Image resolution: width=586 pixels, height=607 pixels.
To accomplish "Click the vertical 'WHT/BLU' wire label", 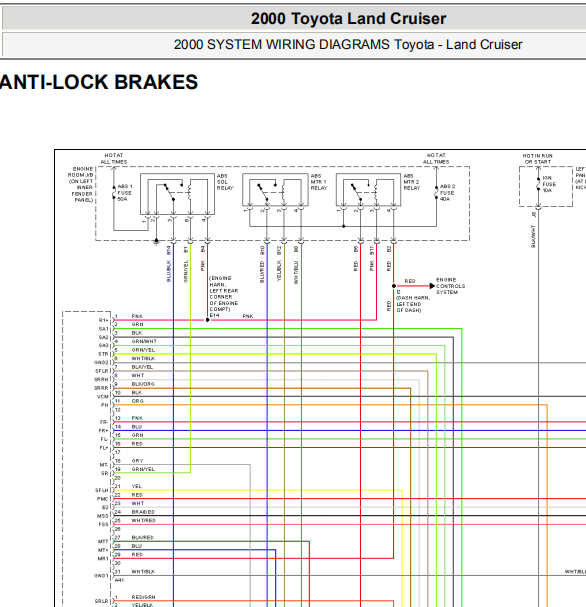I will (296, 272).
